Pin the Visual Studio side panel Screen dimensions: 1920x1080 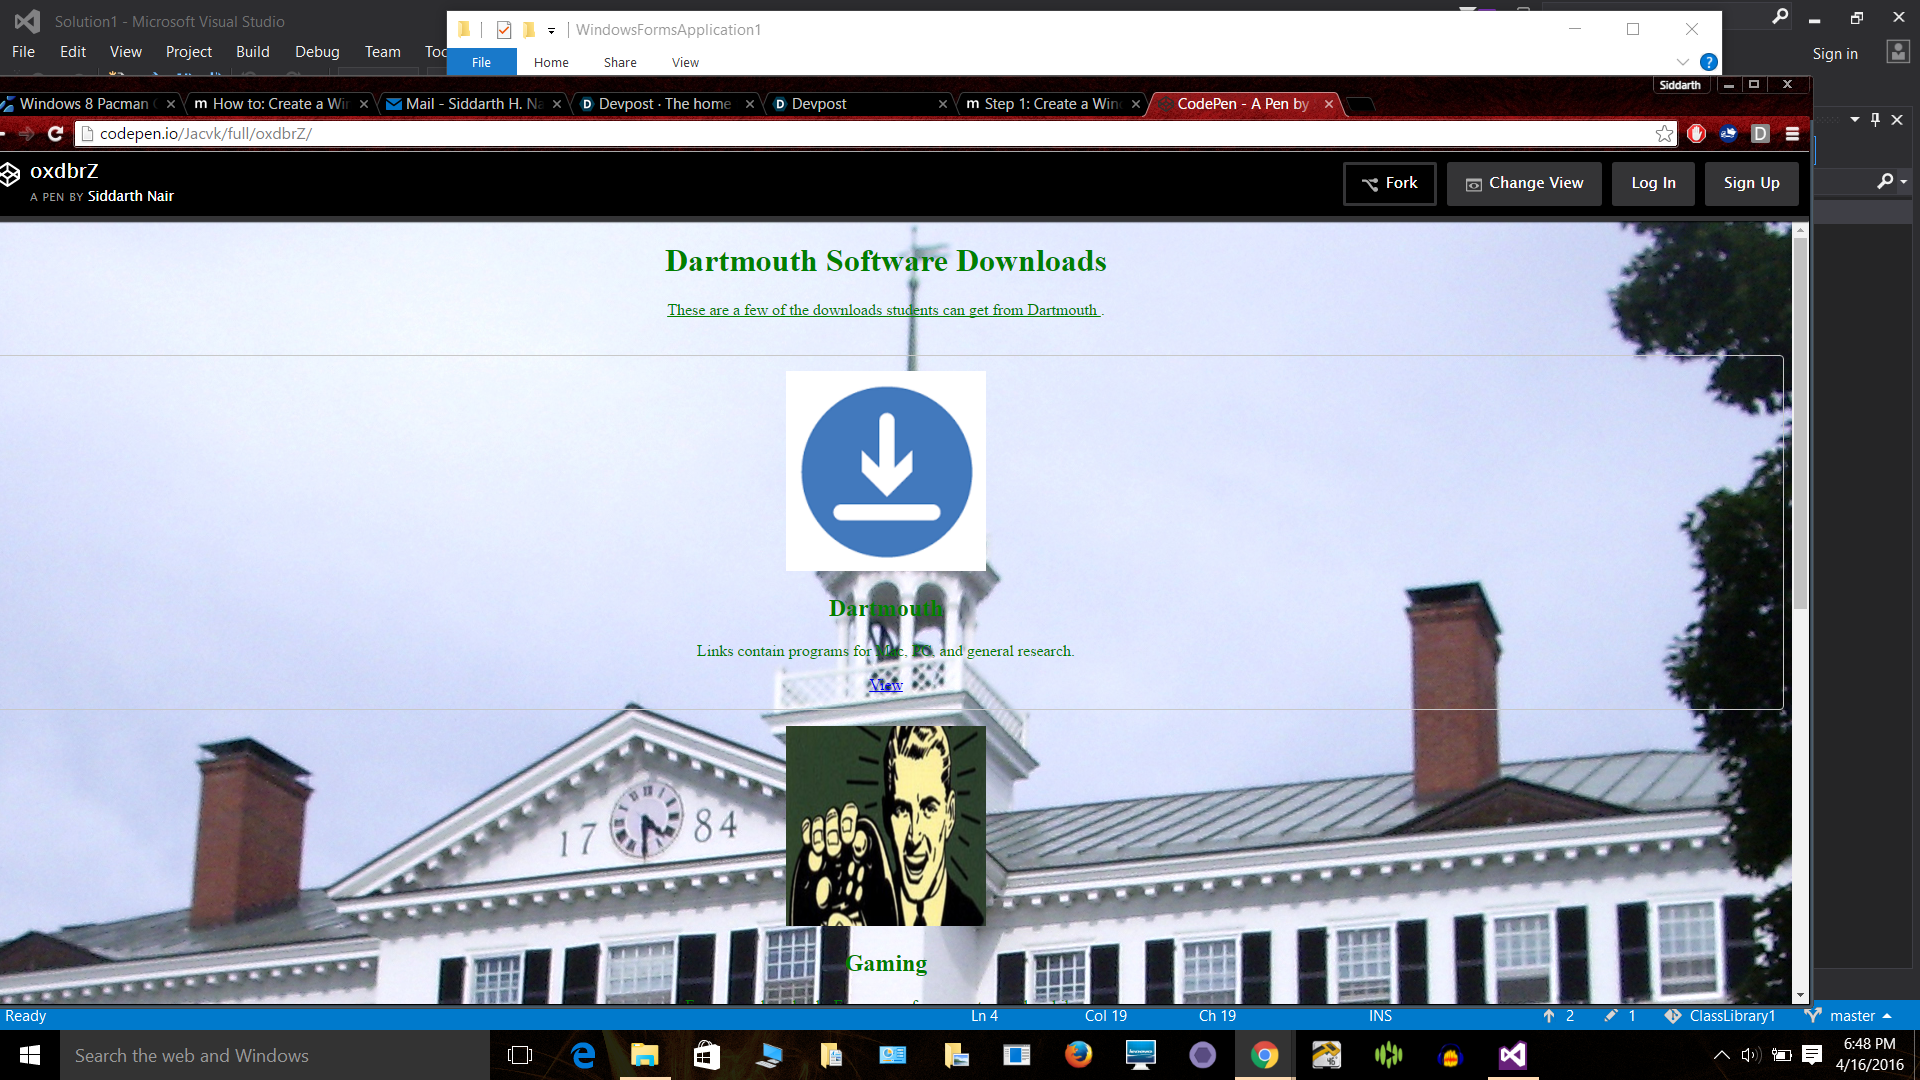point(1875,120)
